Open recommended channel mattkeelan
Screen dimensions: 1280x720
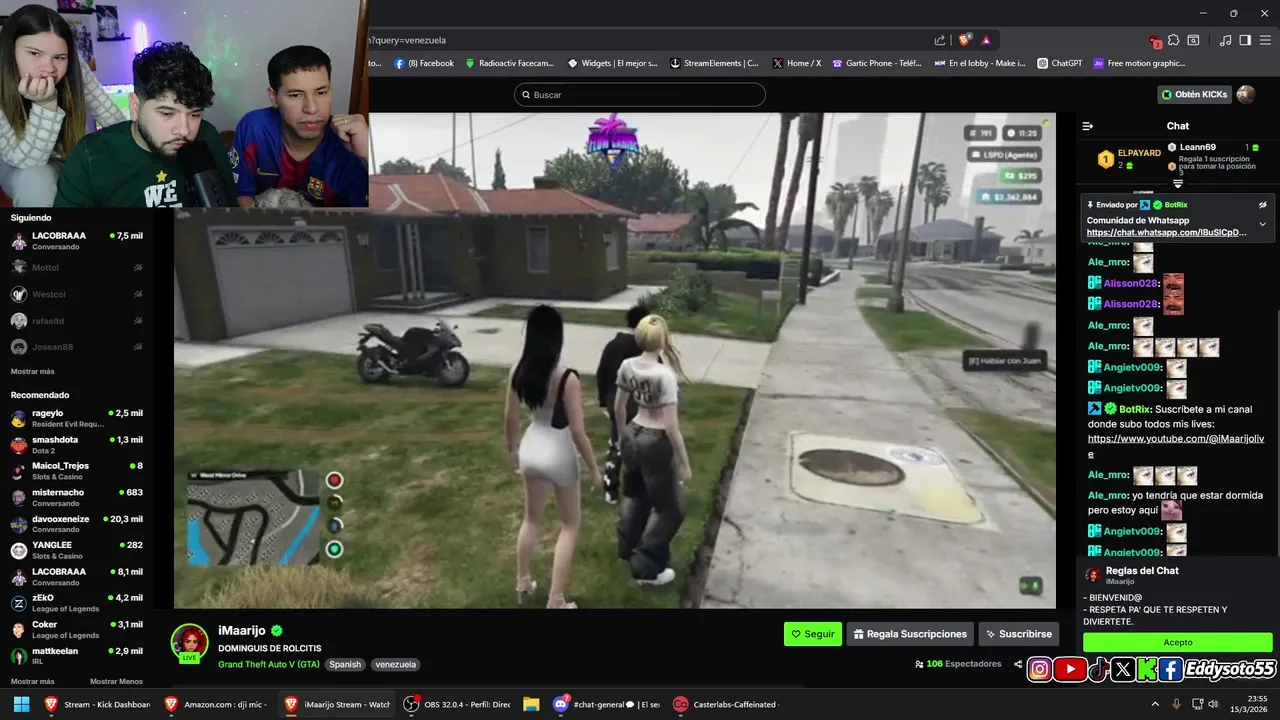(x=77, y=656)
